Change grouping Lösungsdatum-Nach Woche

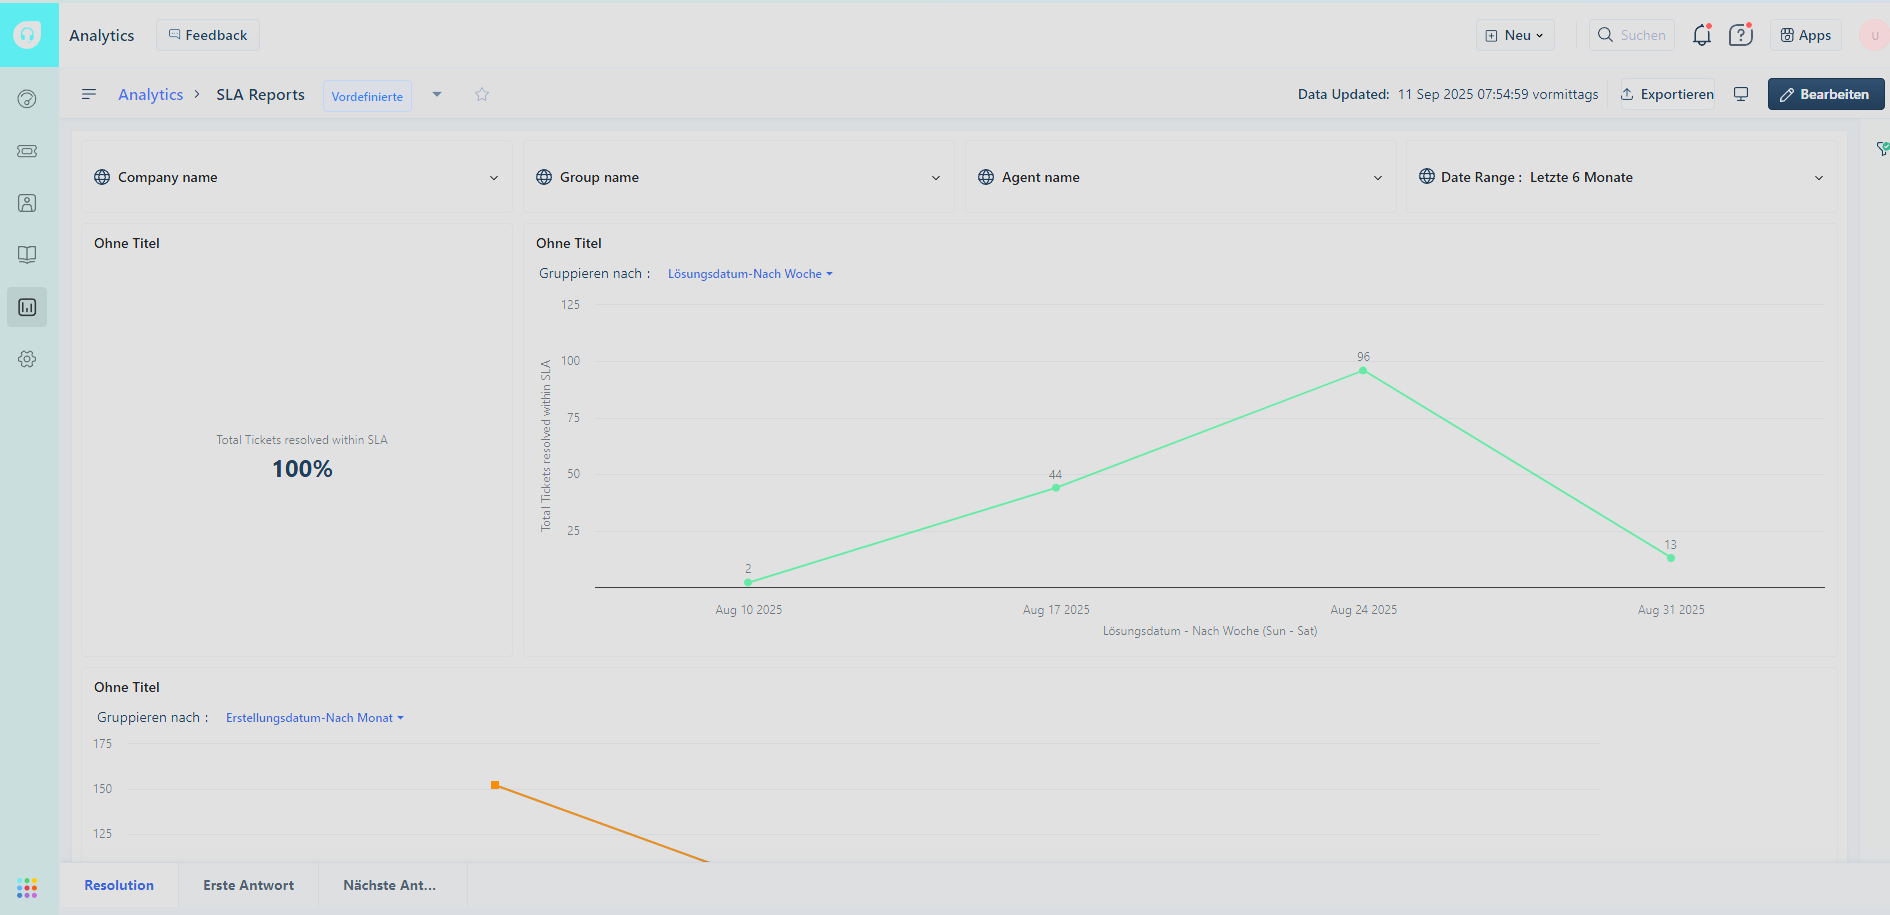point(749,274)
